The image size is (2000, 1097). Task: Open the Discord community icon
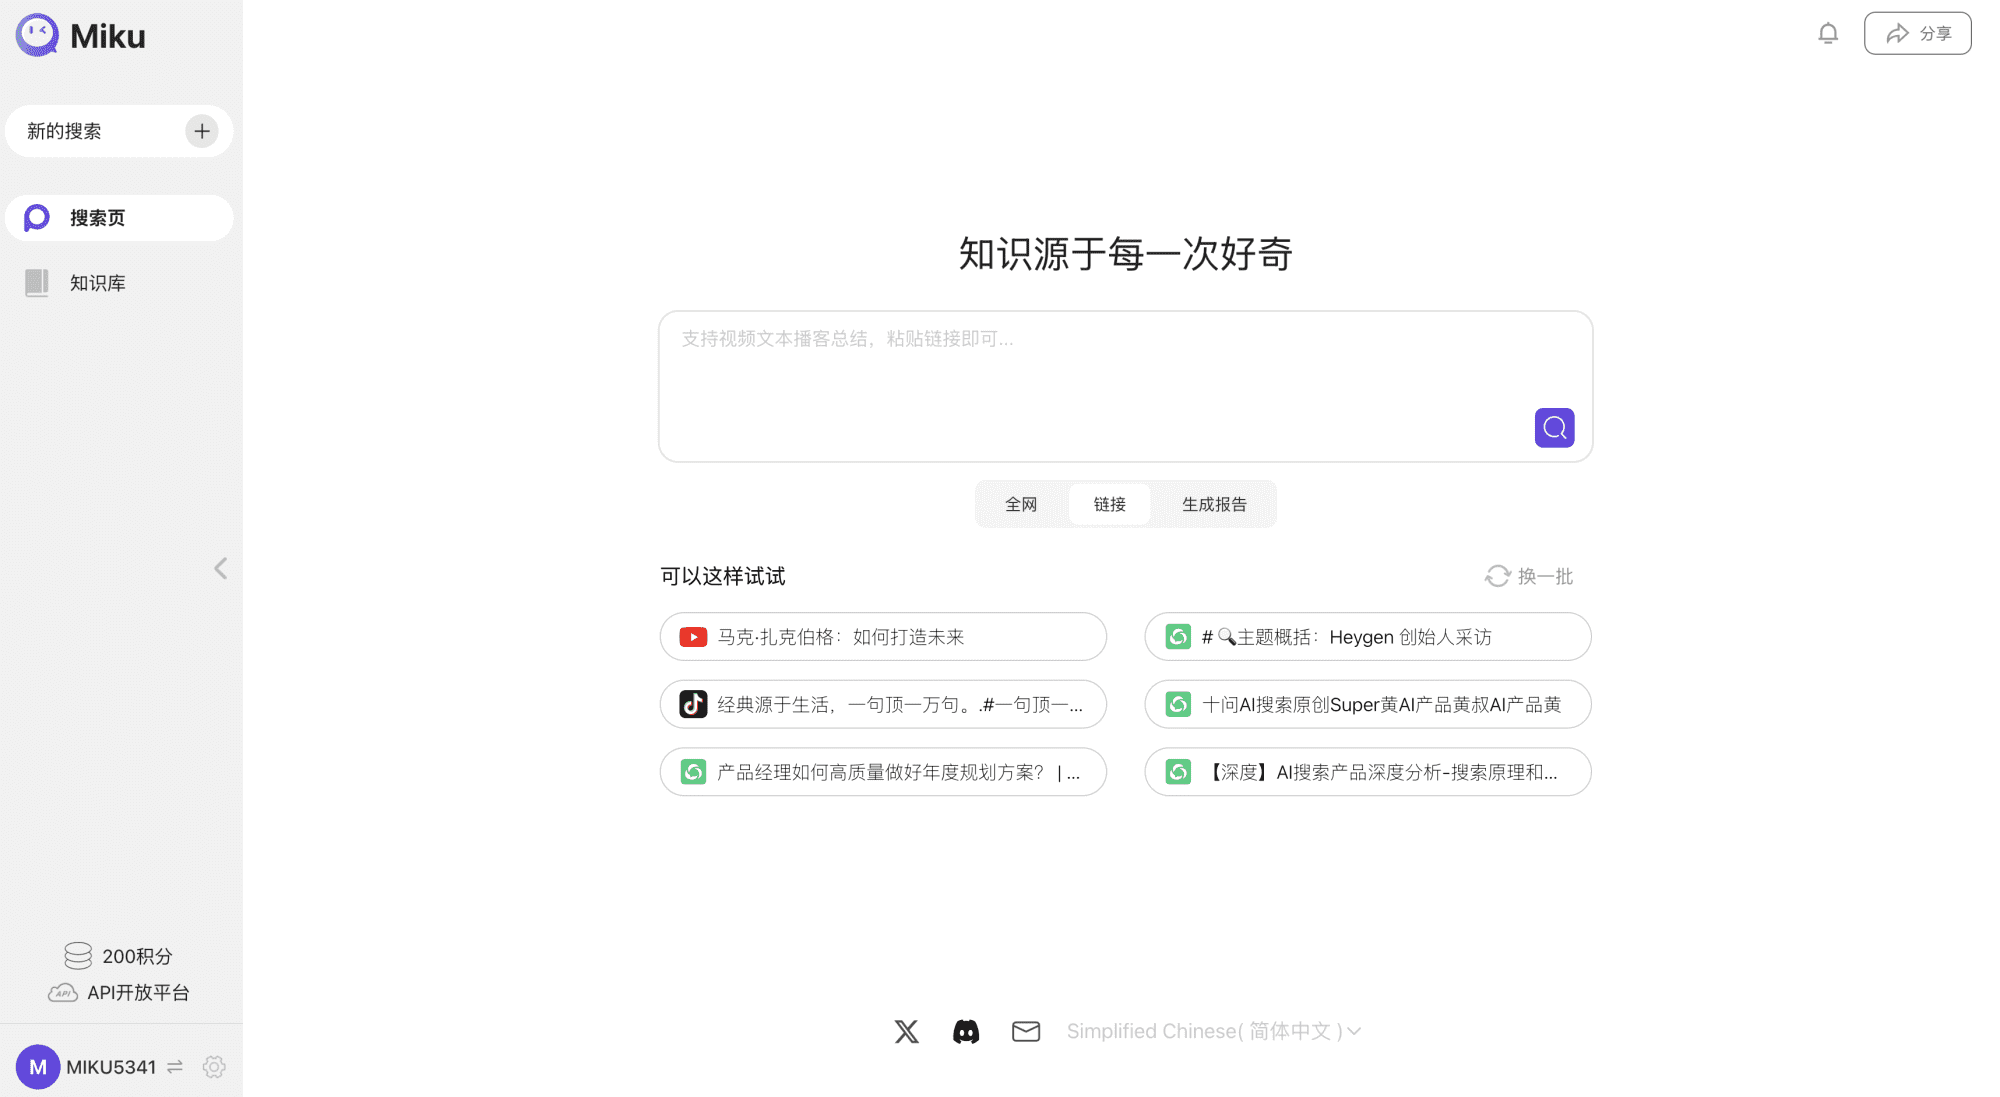click(966, 1031)
